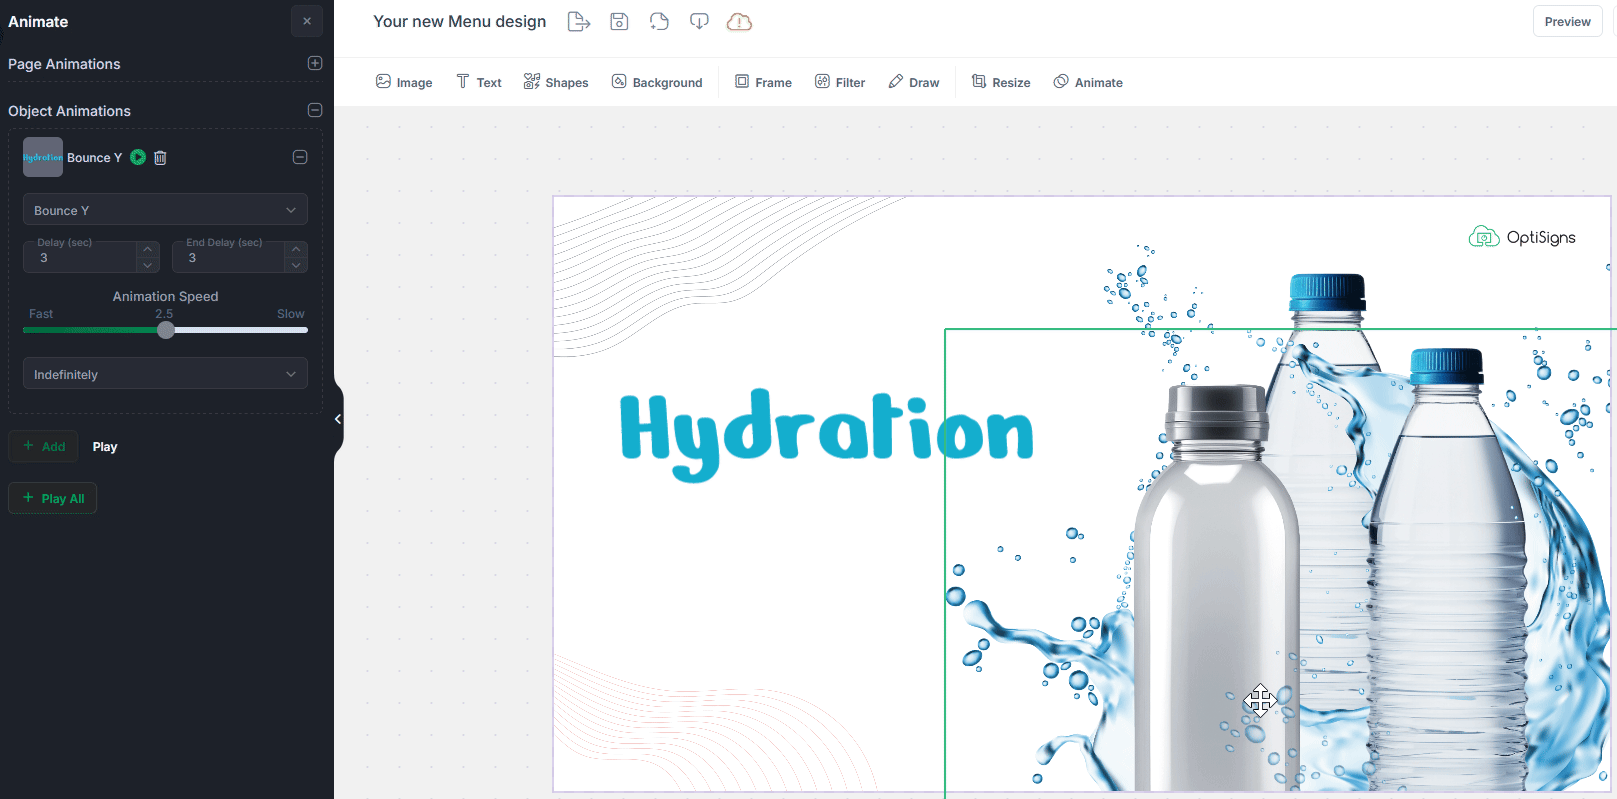Click the save-as-copy icon
1617x799 pixels.
659,21
